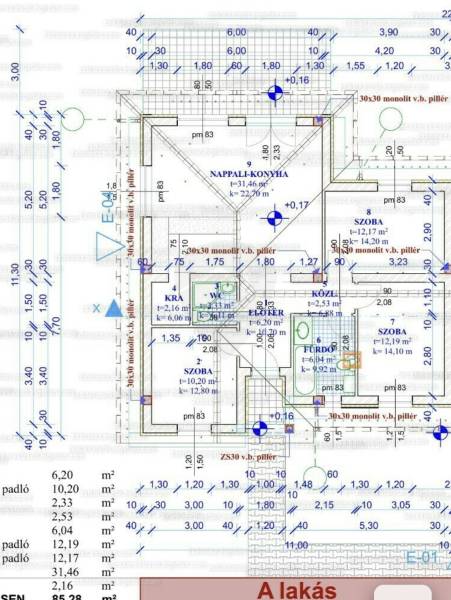Screen dimensions: 451x600
Task: Click the pillar square beside KÖZL
Action: [317, 277]
